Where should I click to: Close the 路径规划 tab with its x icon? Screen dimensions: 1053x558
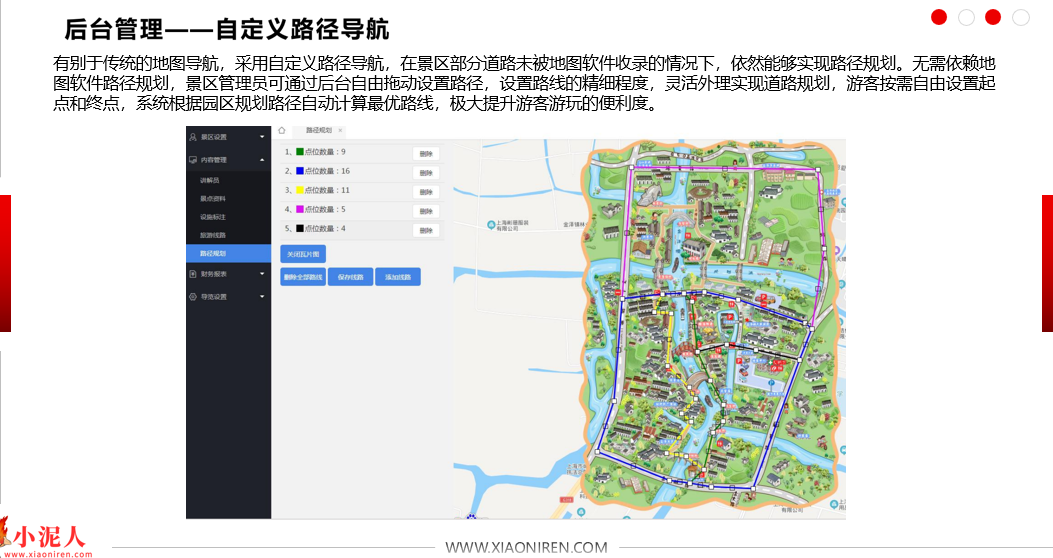pyautogui.click(x=340, y=131)
